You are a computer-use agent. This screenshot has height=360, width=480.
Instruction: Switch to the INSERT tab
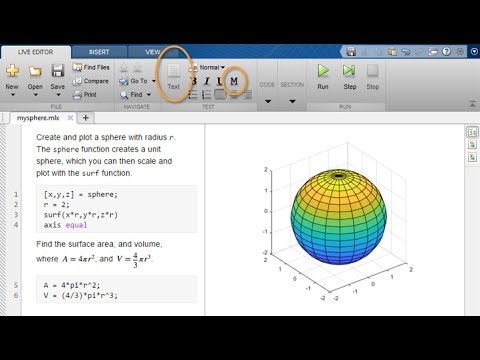[99, 52]
